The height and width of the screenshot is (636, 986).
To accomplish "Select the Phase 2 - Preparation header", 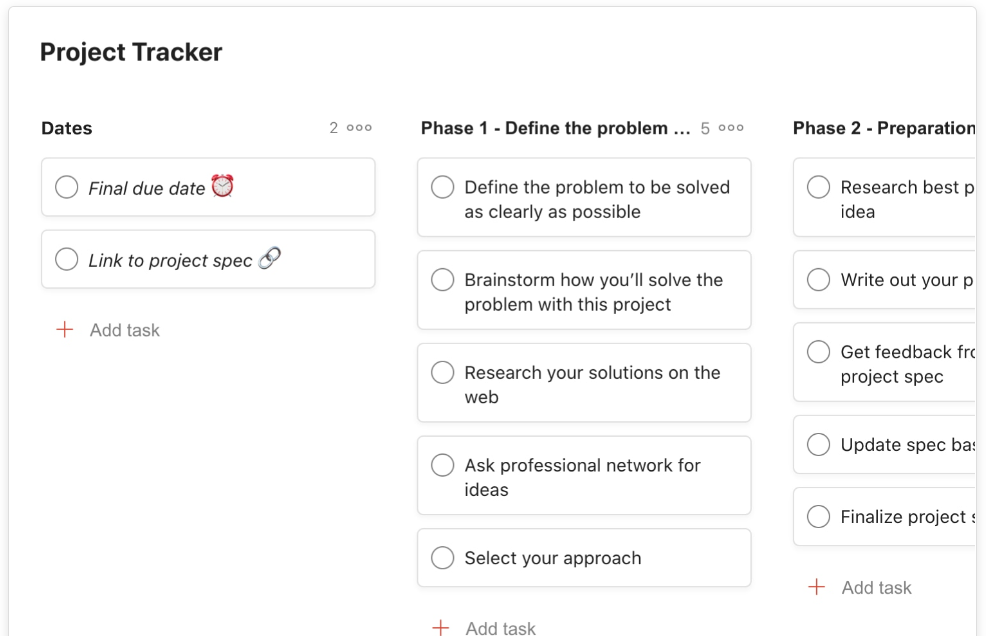I will [x=884, y=128].
